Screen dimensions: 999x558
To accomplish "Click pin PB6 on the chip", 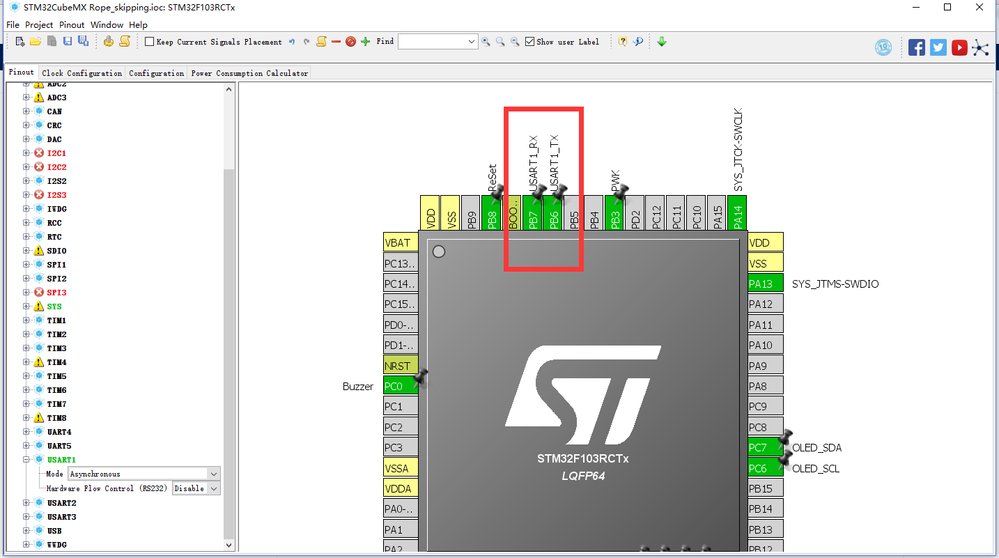I will point(554,213).
